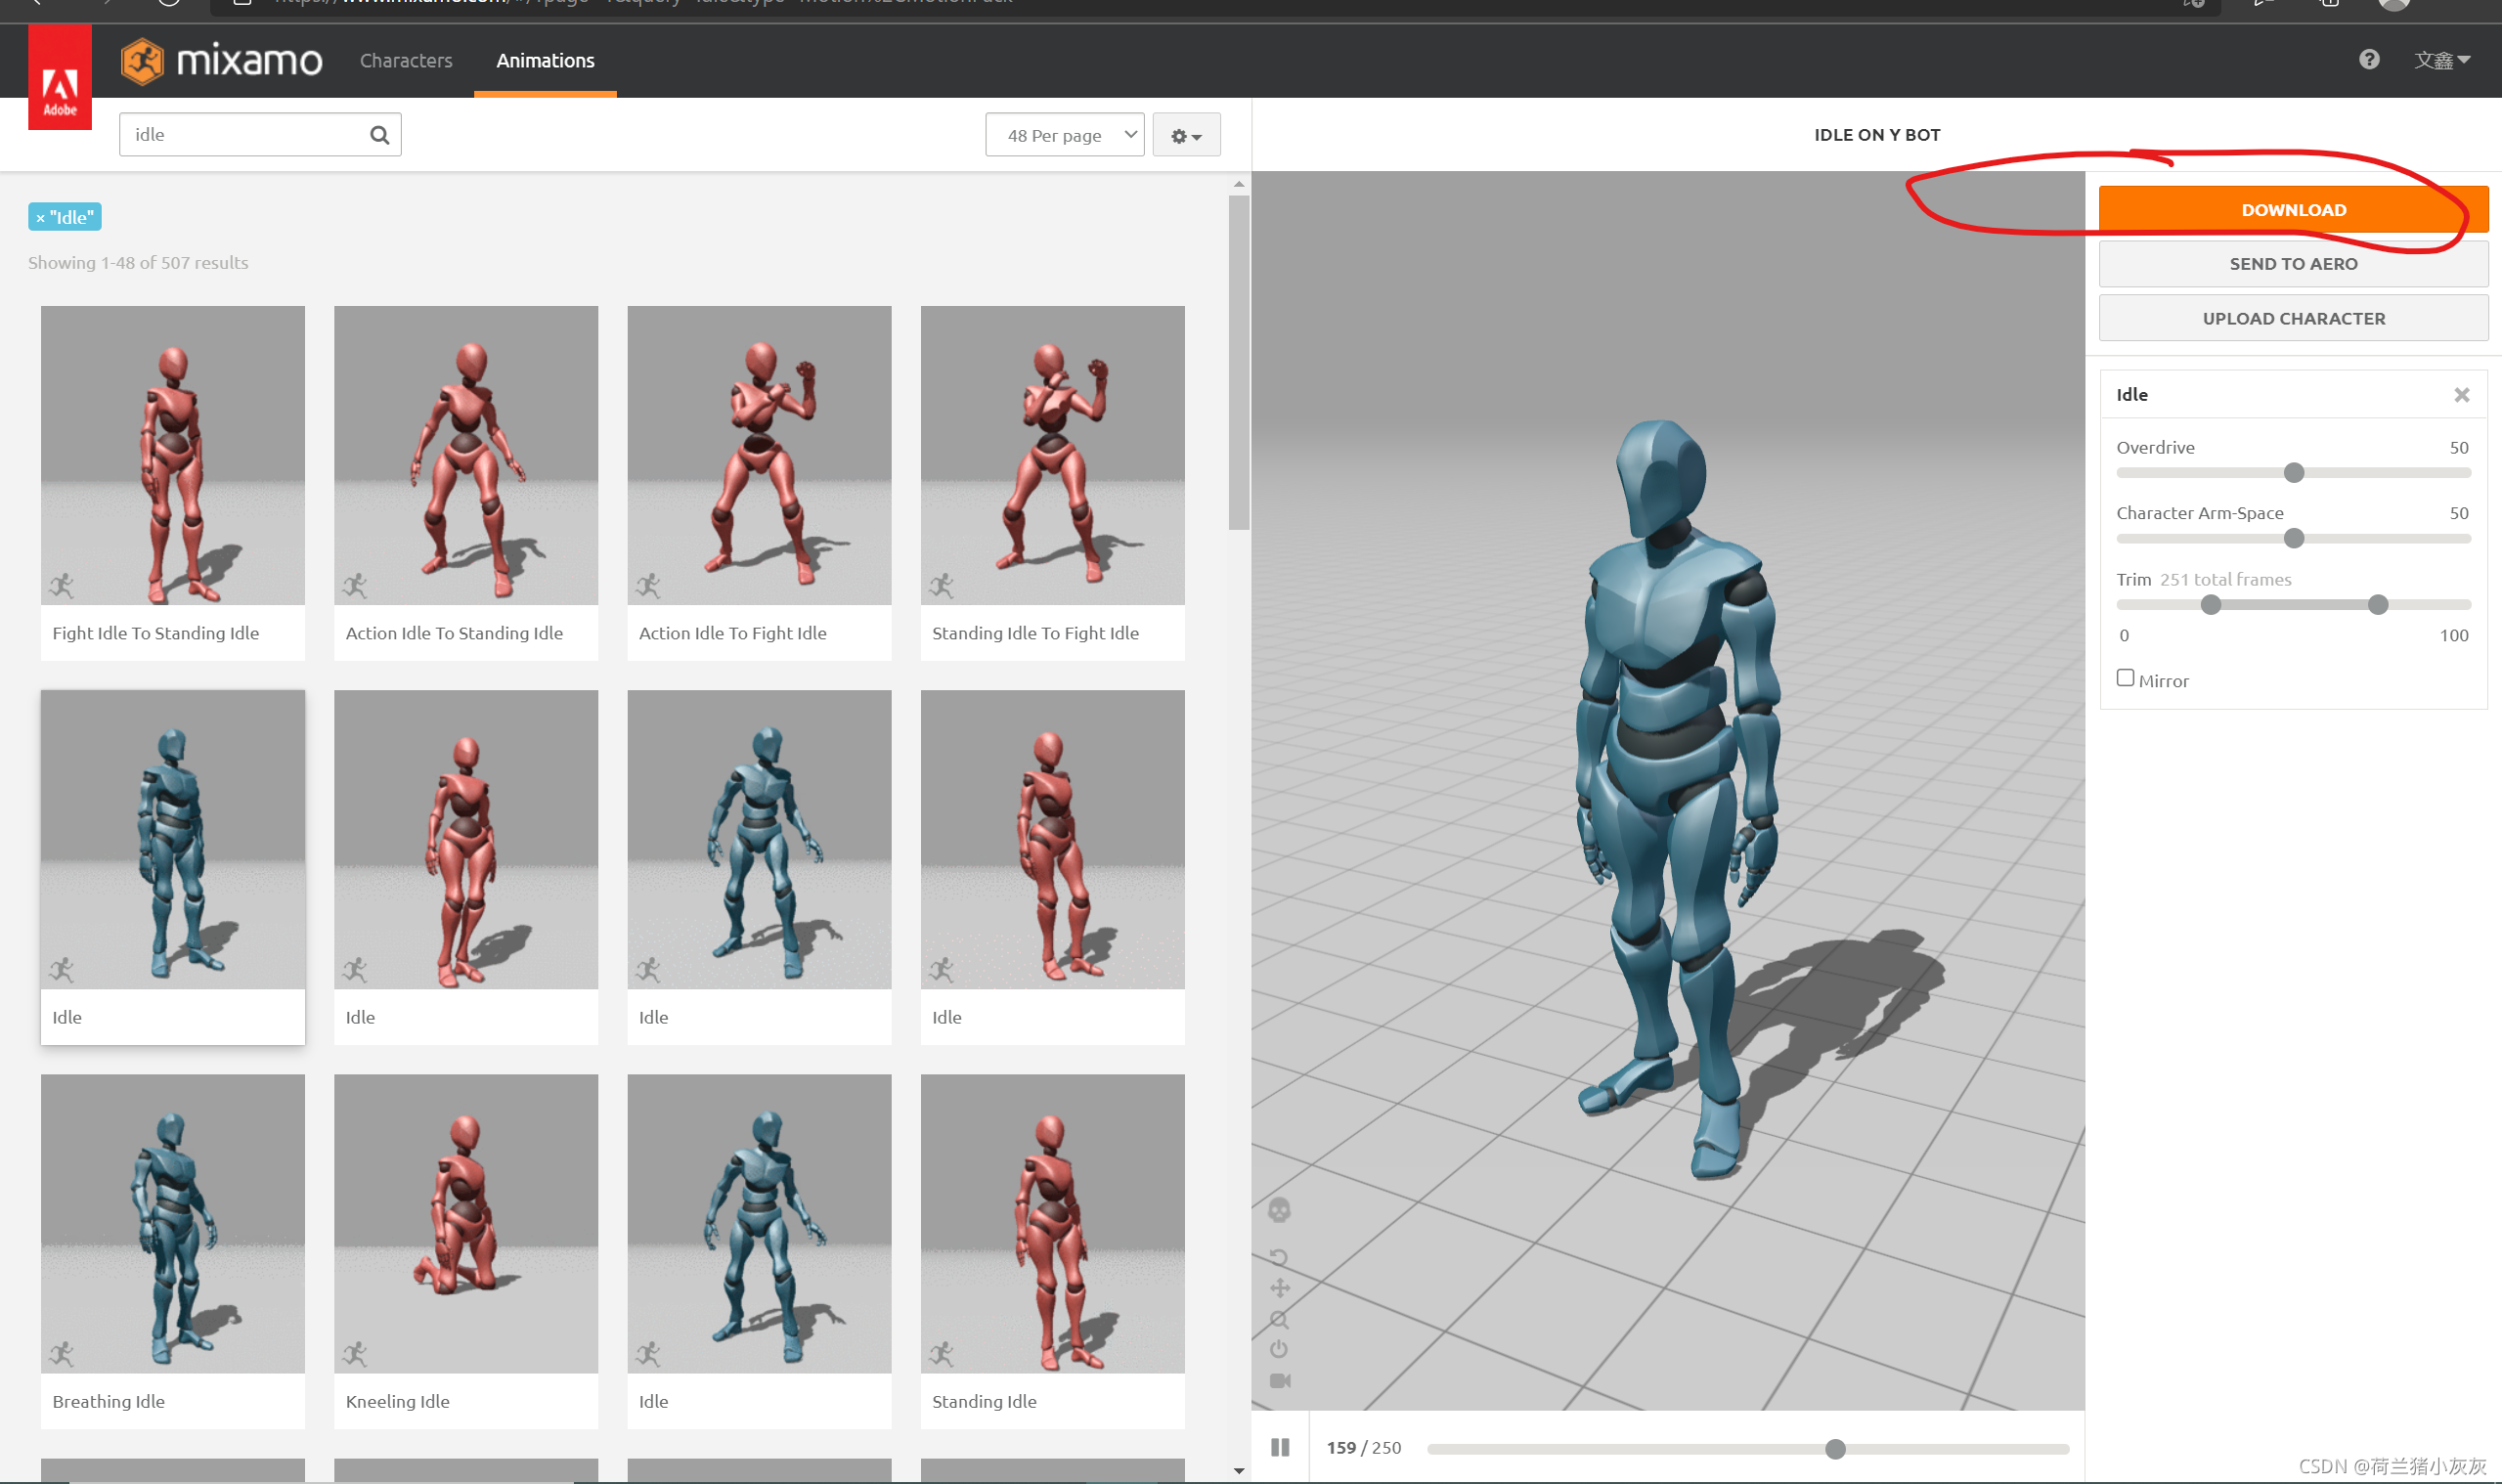The image size is (2502, 1484).
Task: Toggle the follow camera video icon
Action: coord(1279,1380)
